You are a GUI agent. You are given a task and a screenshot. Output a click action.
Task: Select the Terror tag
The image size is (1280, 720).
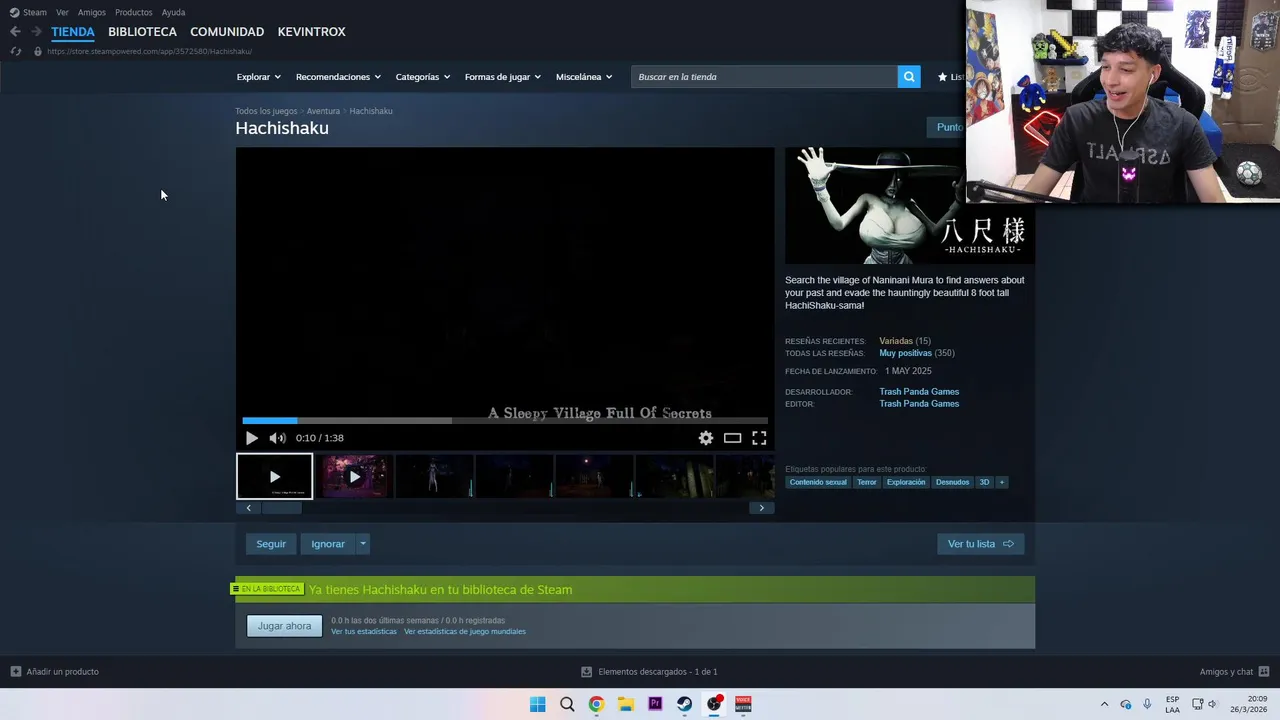point(867,482)
